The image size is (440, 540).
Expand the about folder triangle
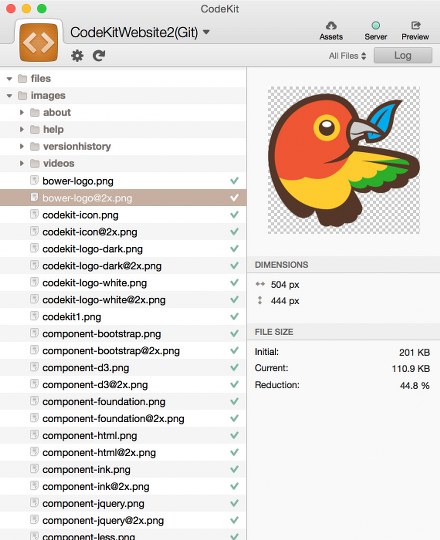point(22,112)
